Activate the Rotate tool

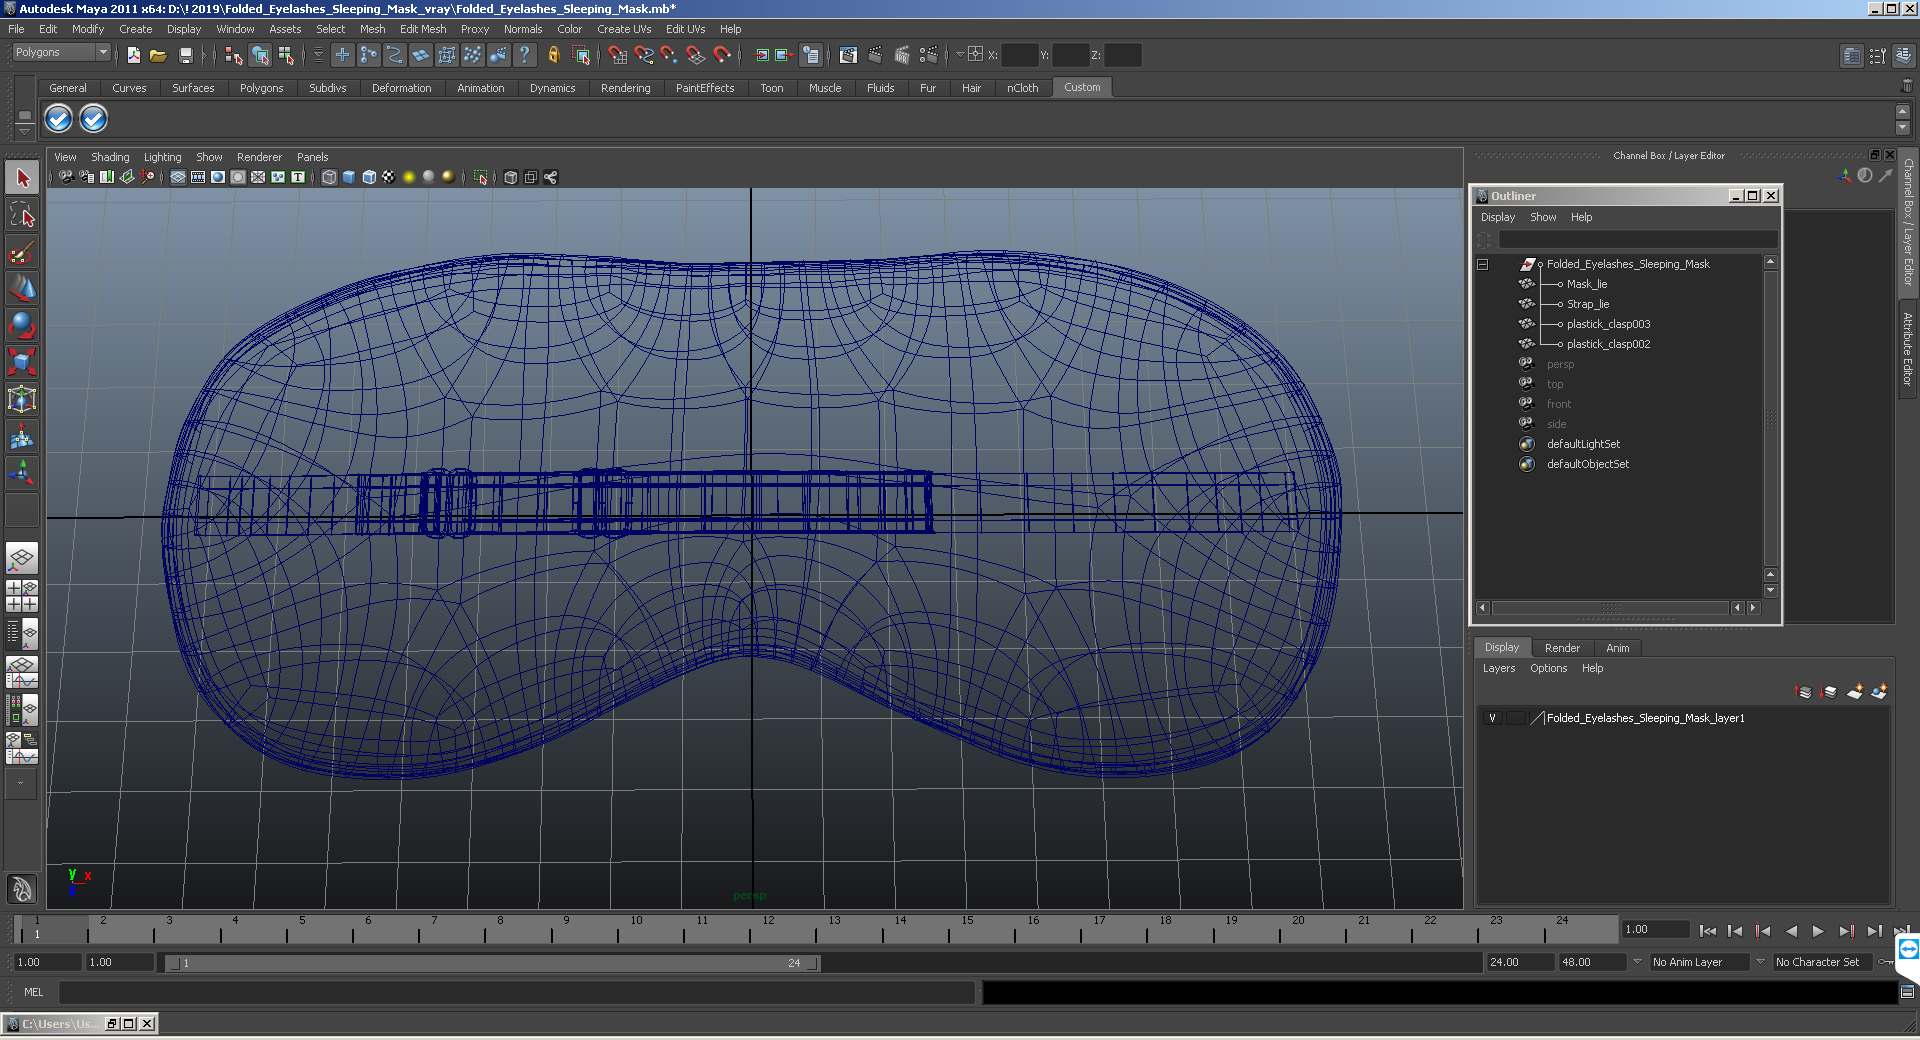[22, 326]
